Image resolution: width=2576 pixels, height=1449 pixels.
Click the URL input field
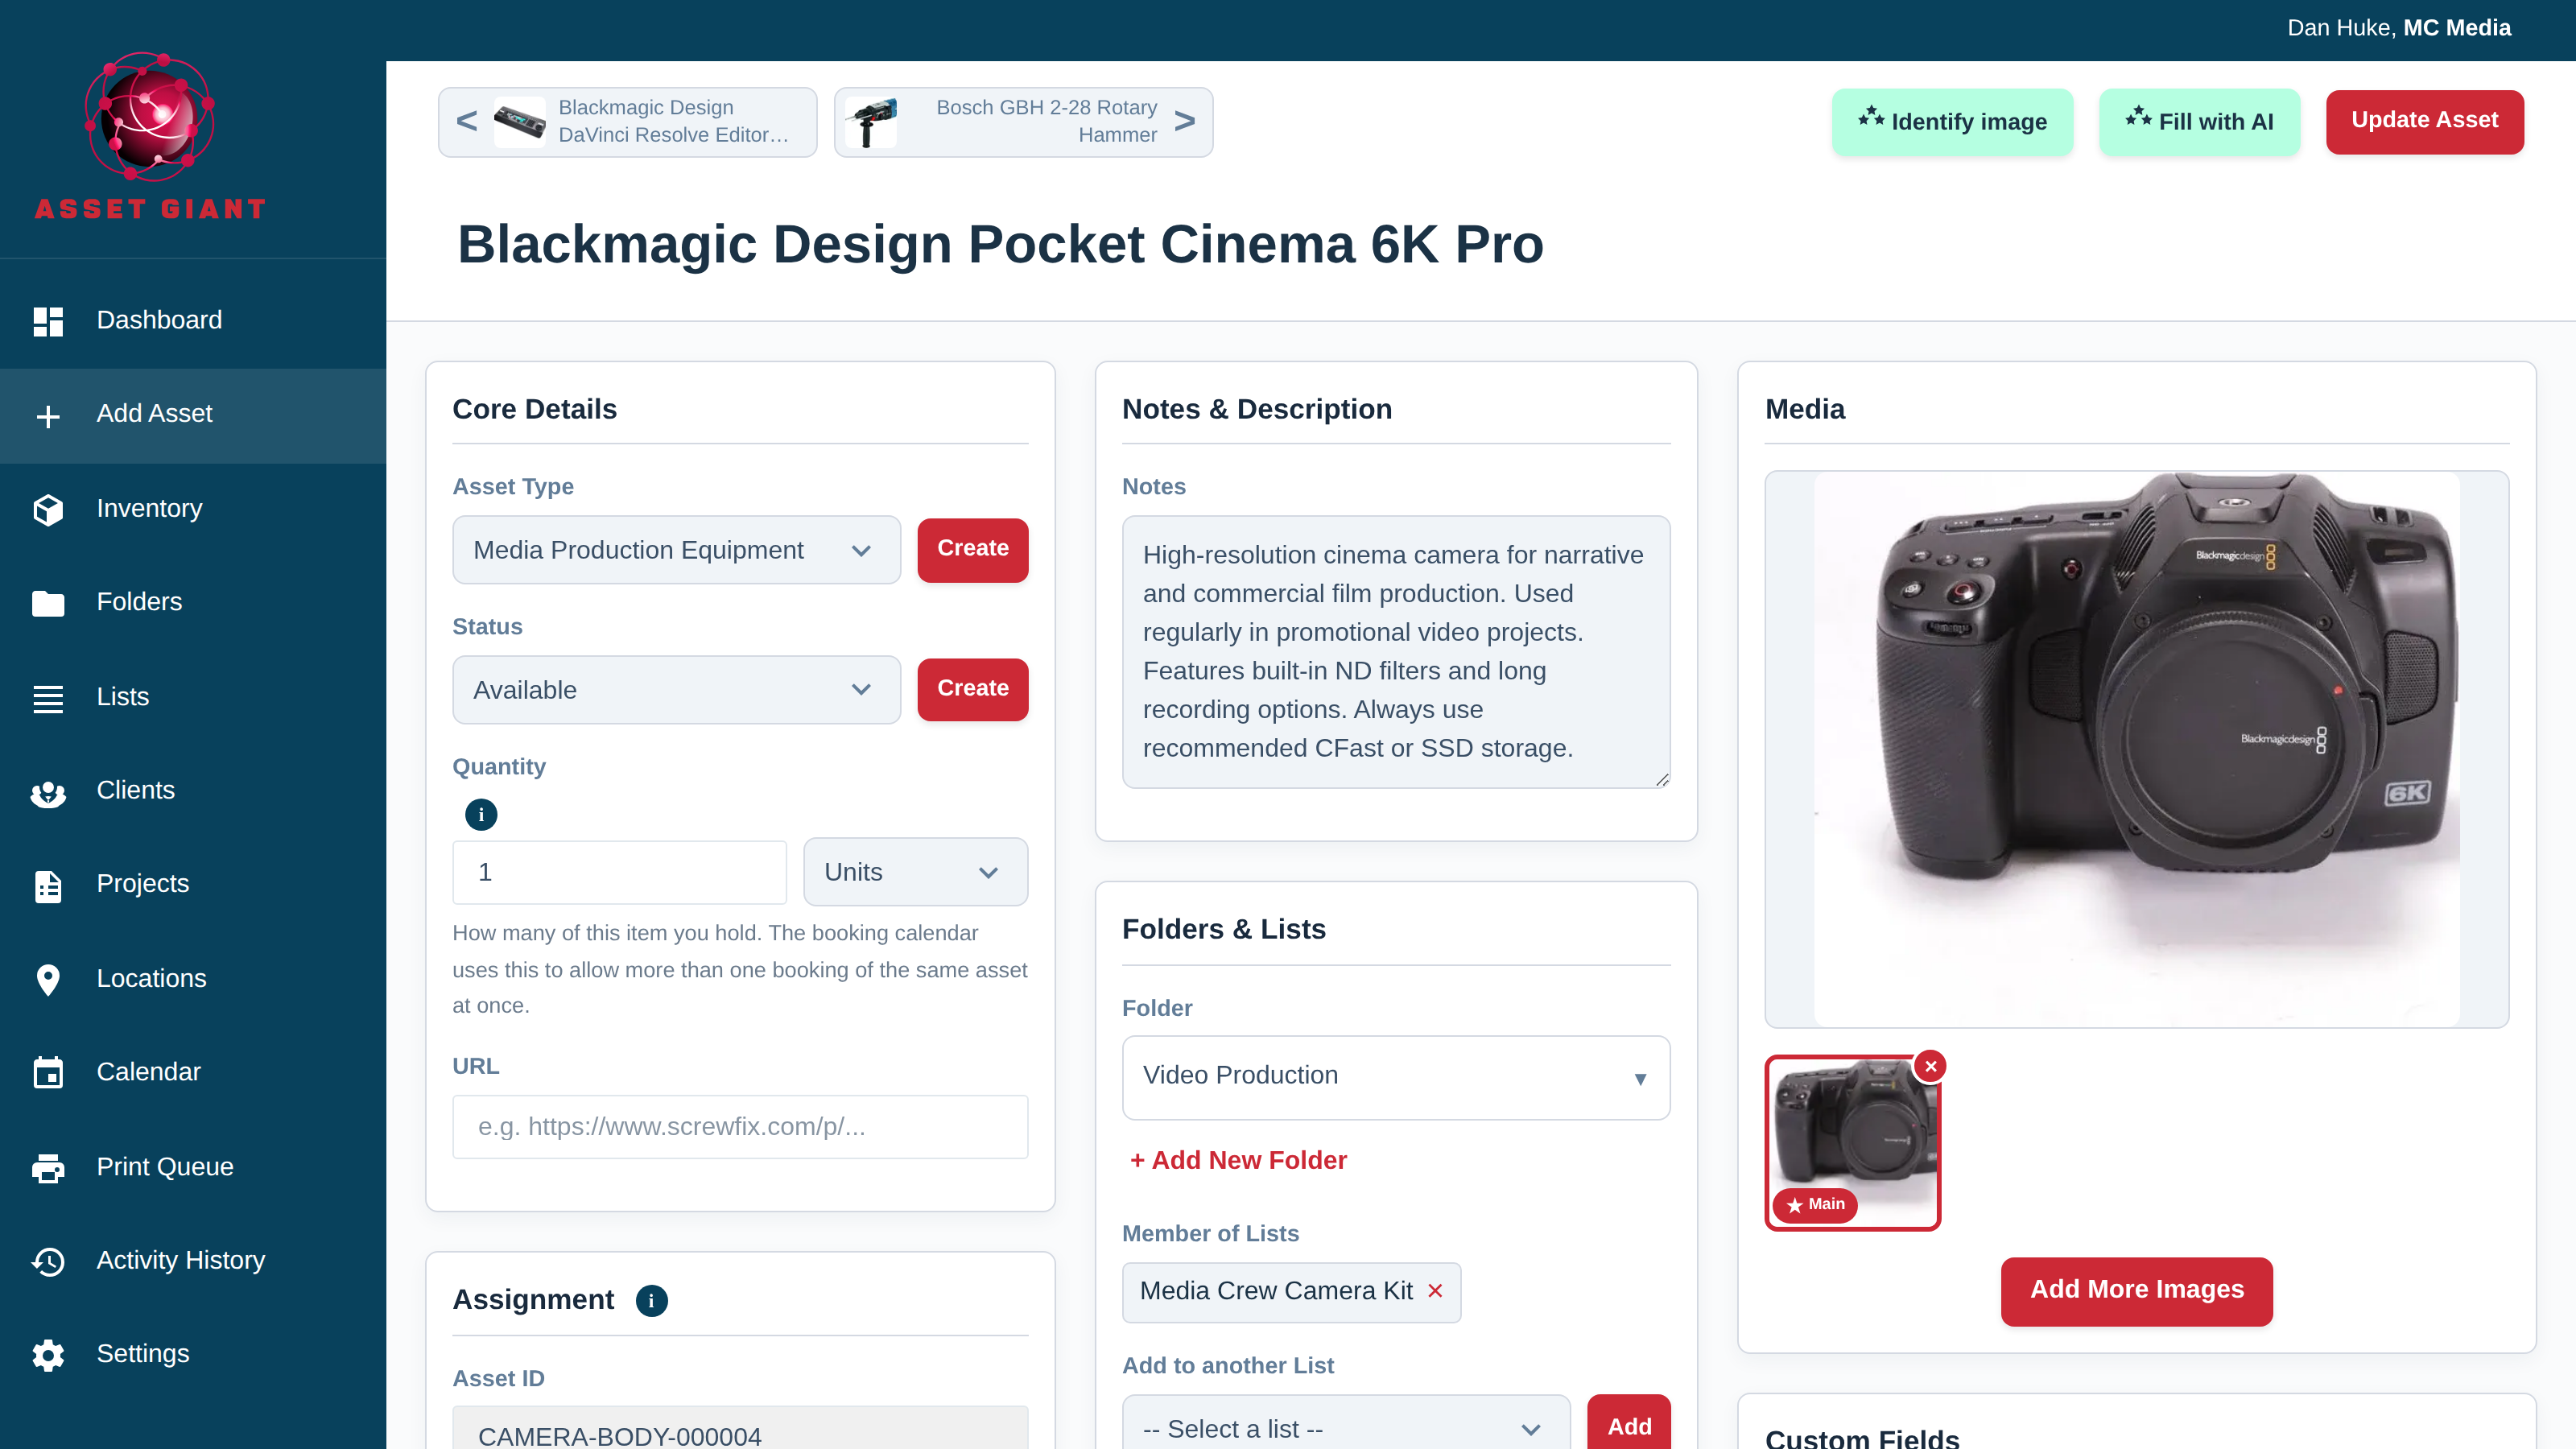click(x=740, y=1127)
